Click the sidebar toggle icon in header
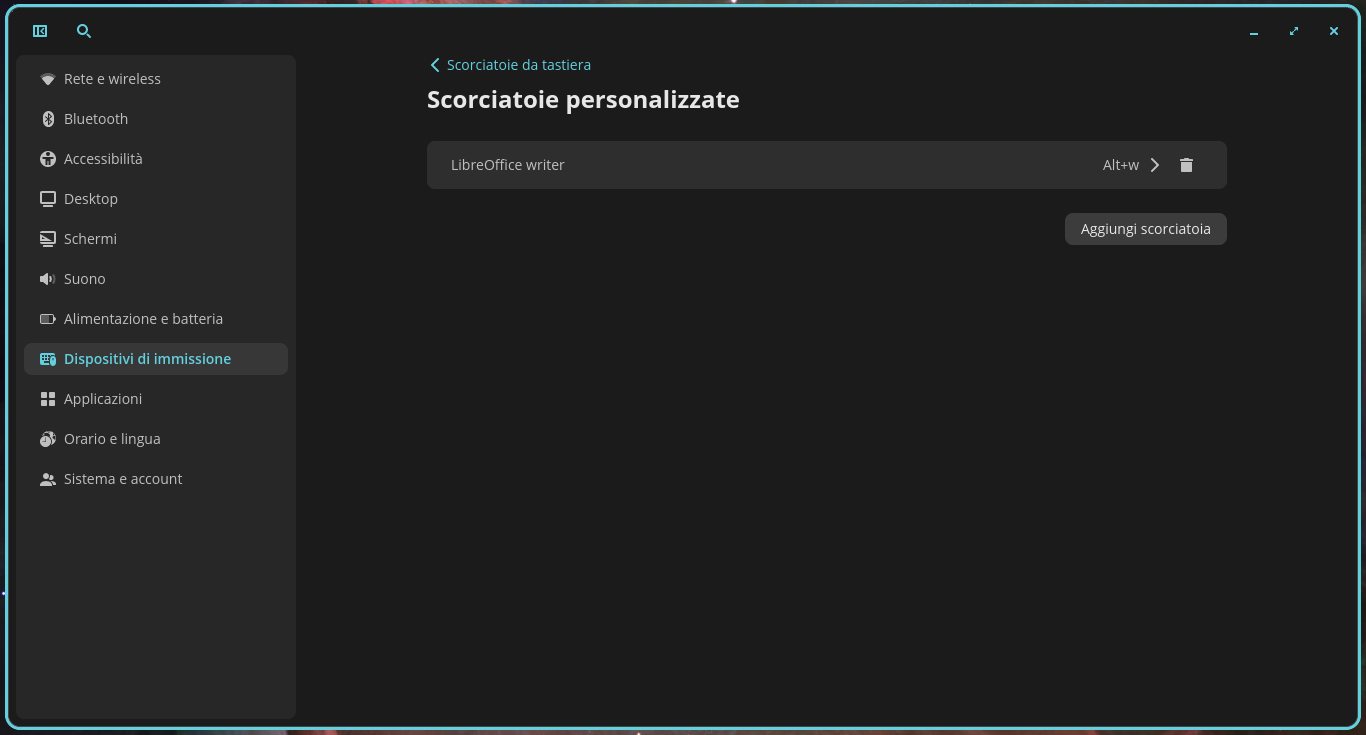The height and width of the screenshot is (735, 1366). 40,31
